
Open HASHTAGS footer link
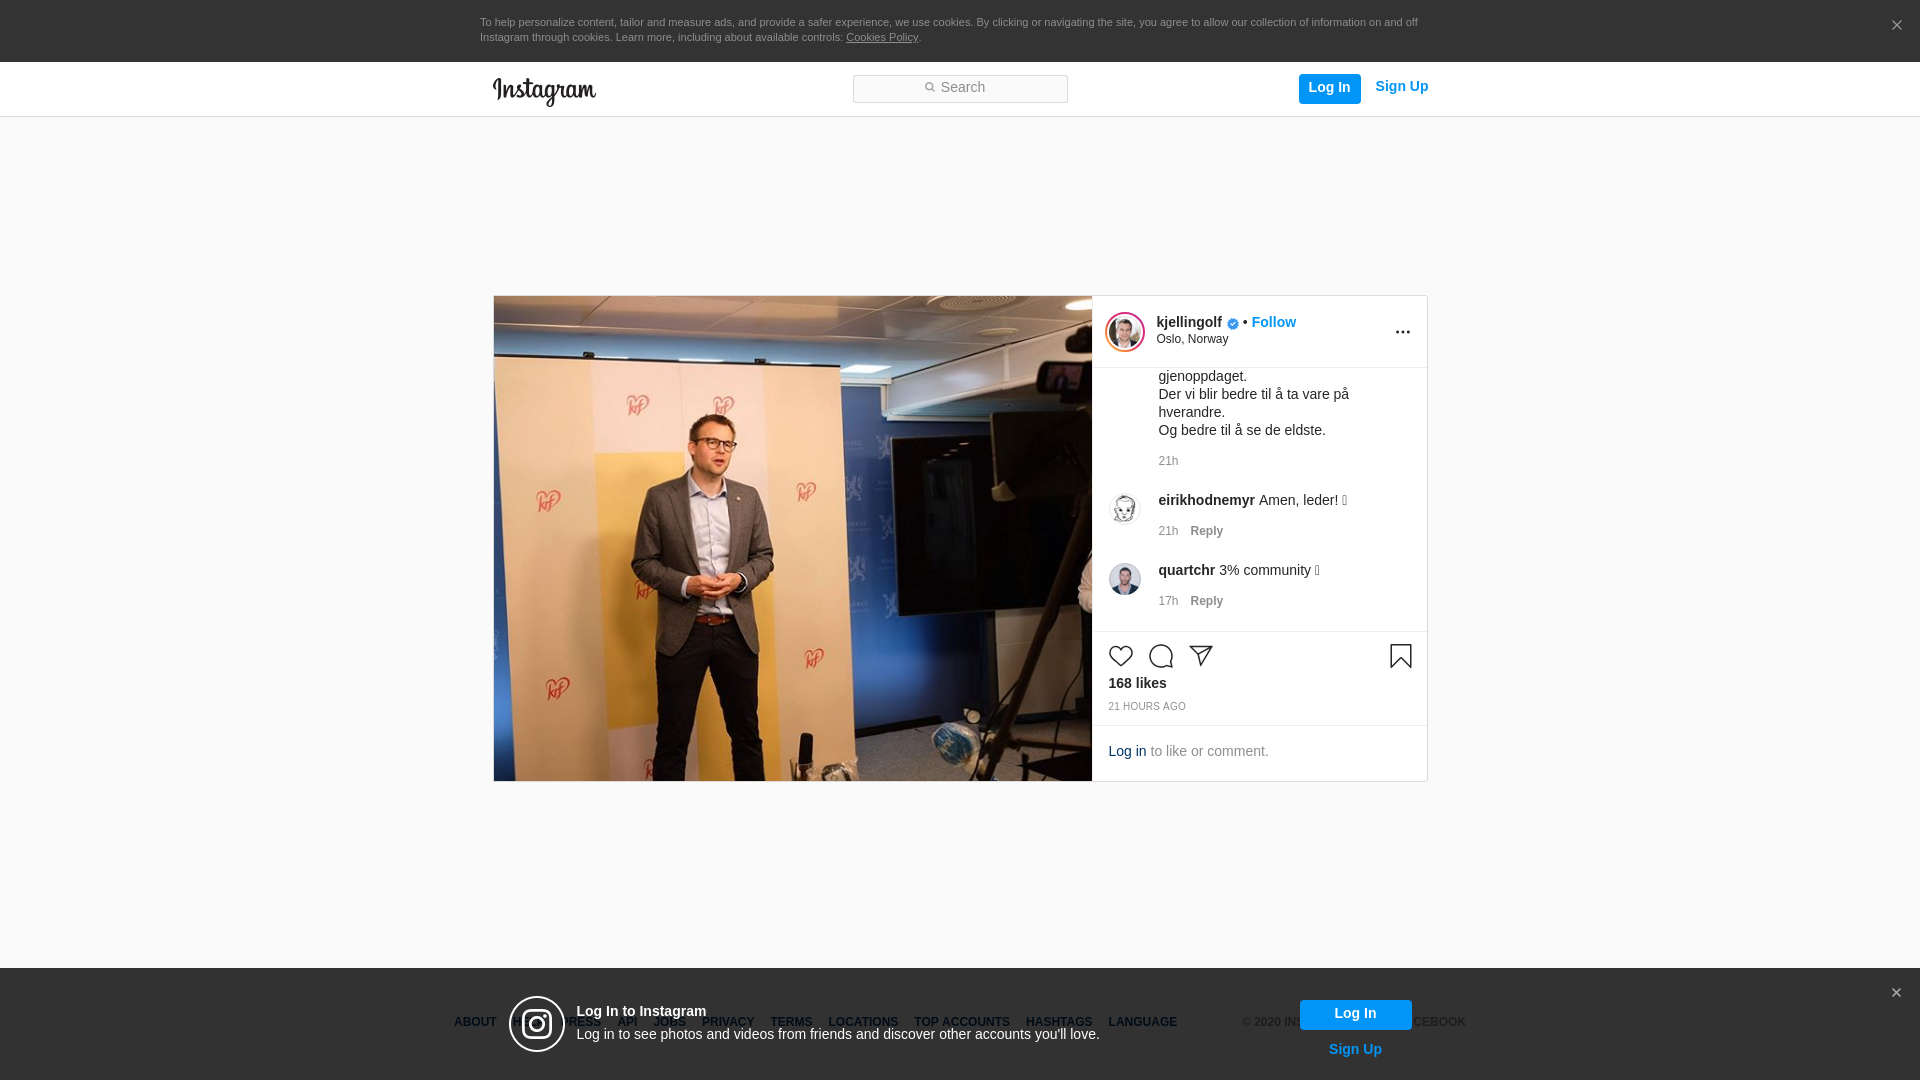(x=1058, y=1022)
